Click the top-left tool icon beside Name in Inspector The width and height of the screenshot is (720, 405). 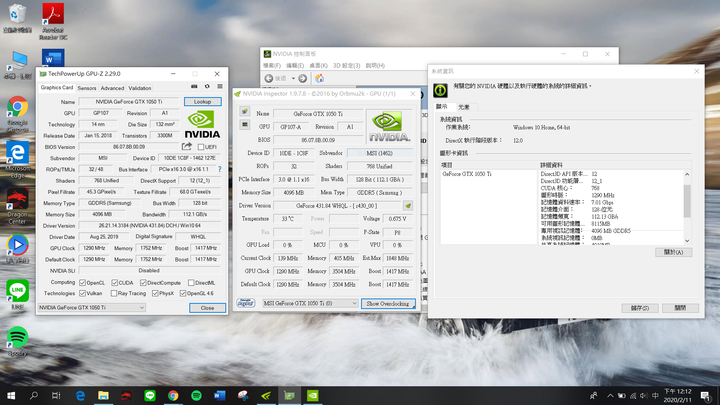pyautogui.click(x=245, y=112)
